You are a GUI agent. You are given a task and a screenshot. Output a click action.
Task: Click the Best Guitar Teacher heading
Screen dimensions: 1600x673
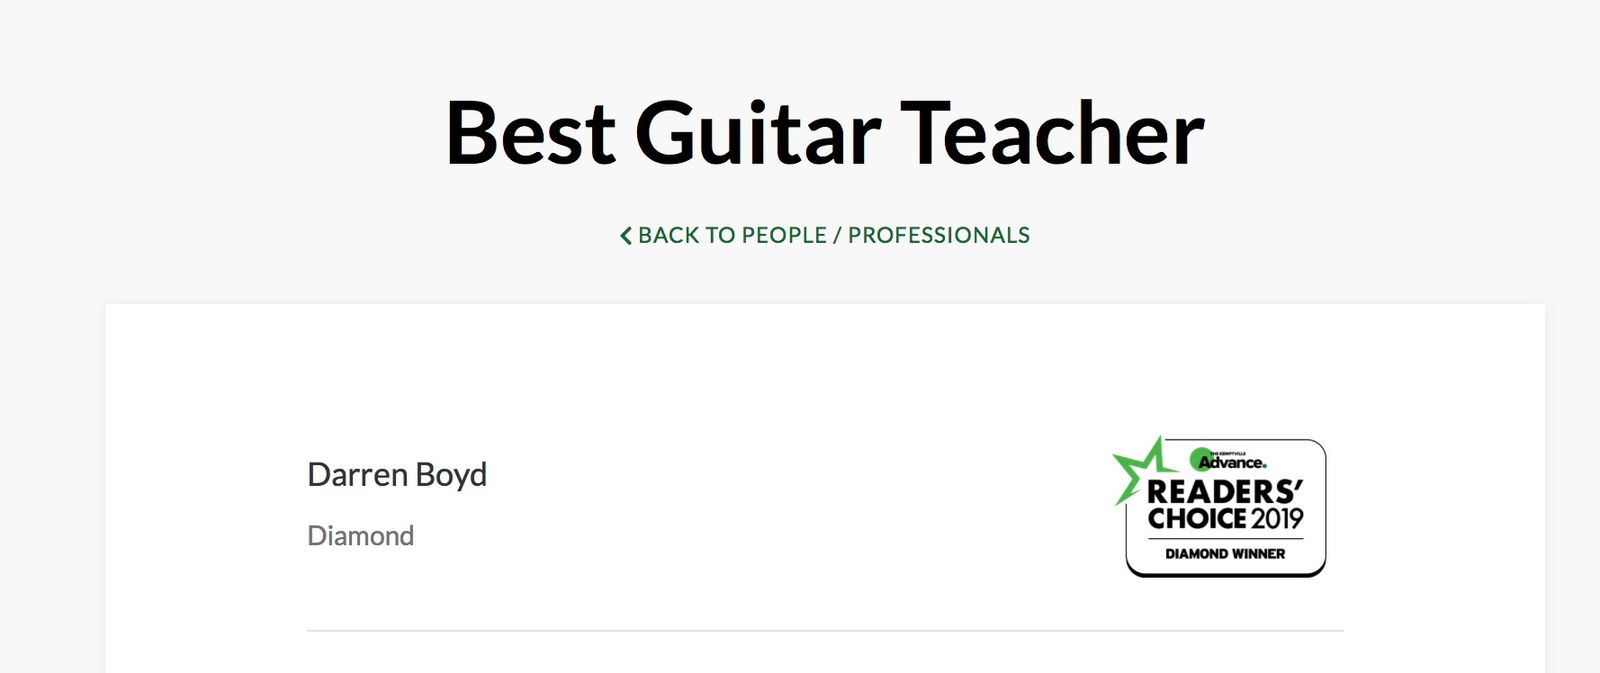[824, 133]
